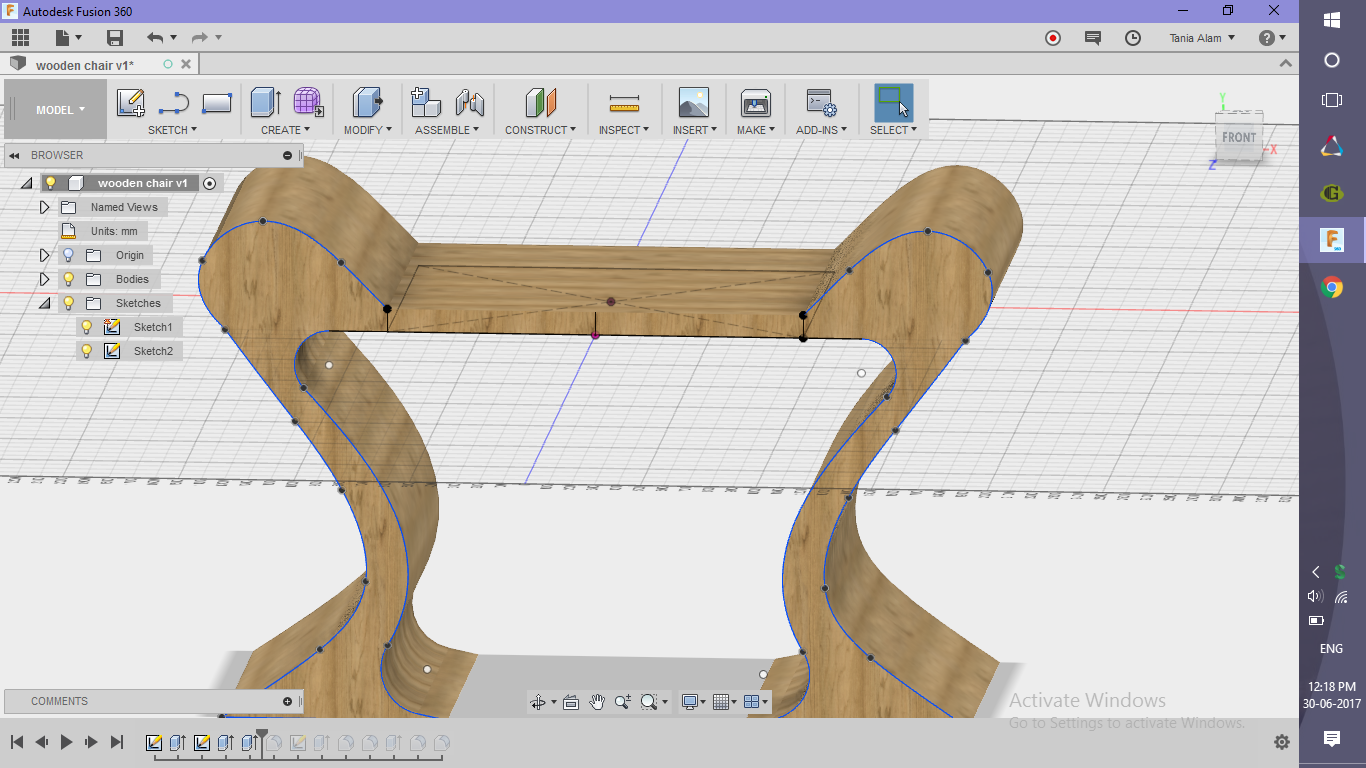
Task: Click the timeline history marker
Action: coord(262,740)
